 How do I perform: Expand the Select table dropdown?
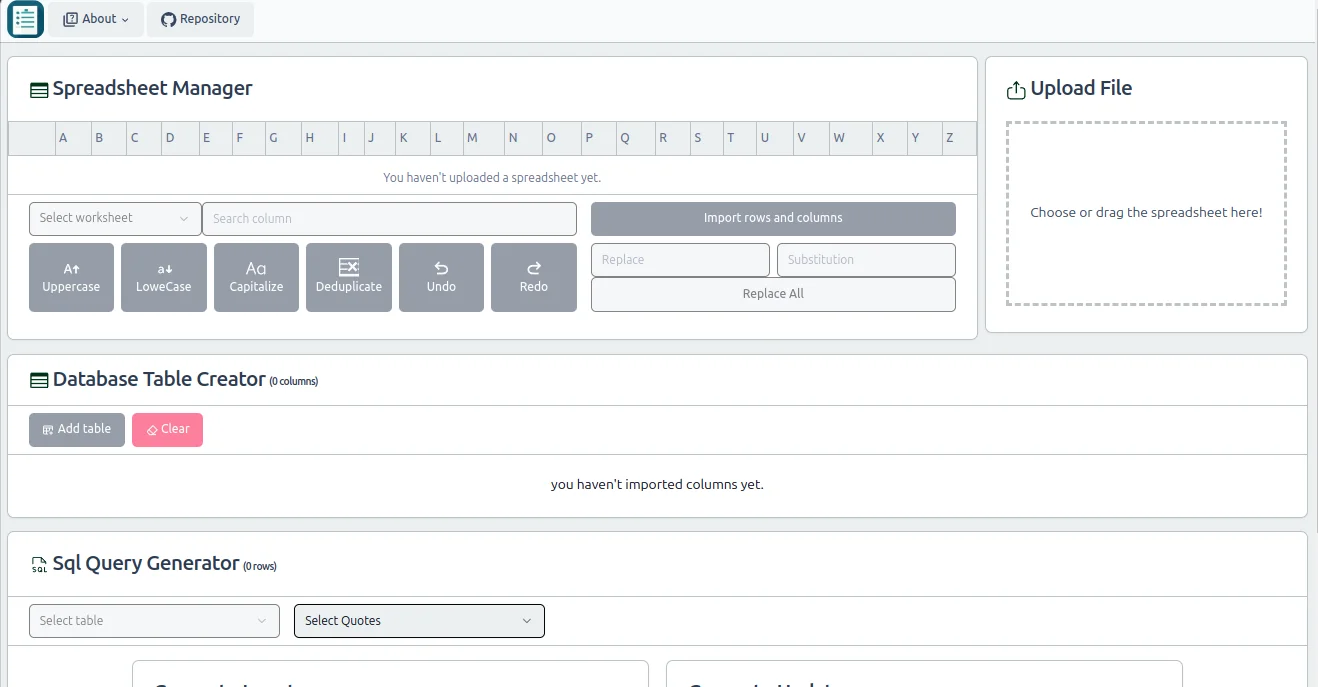click(154, 621)
